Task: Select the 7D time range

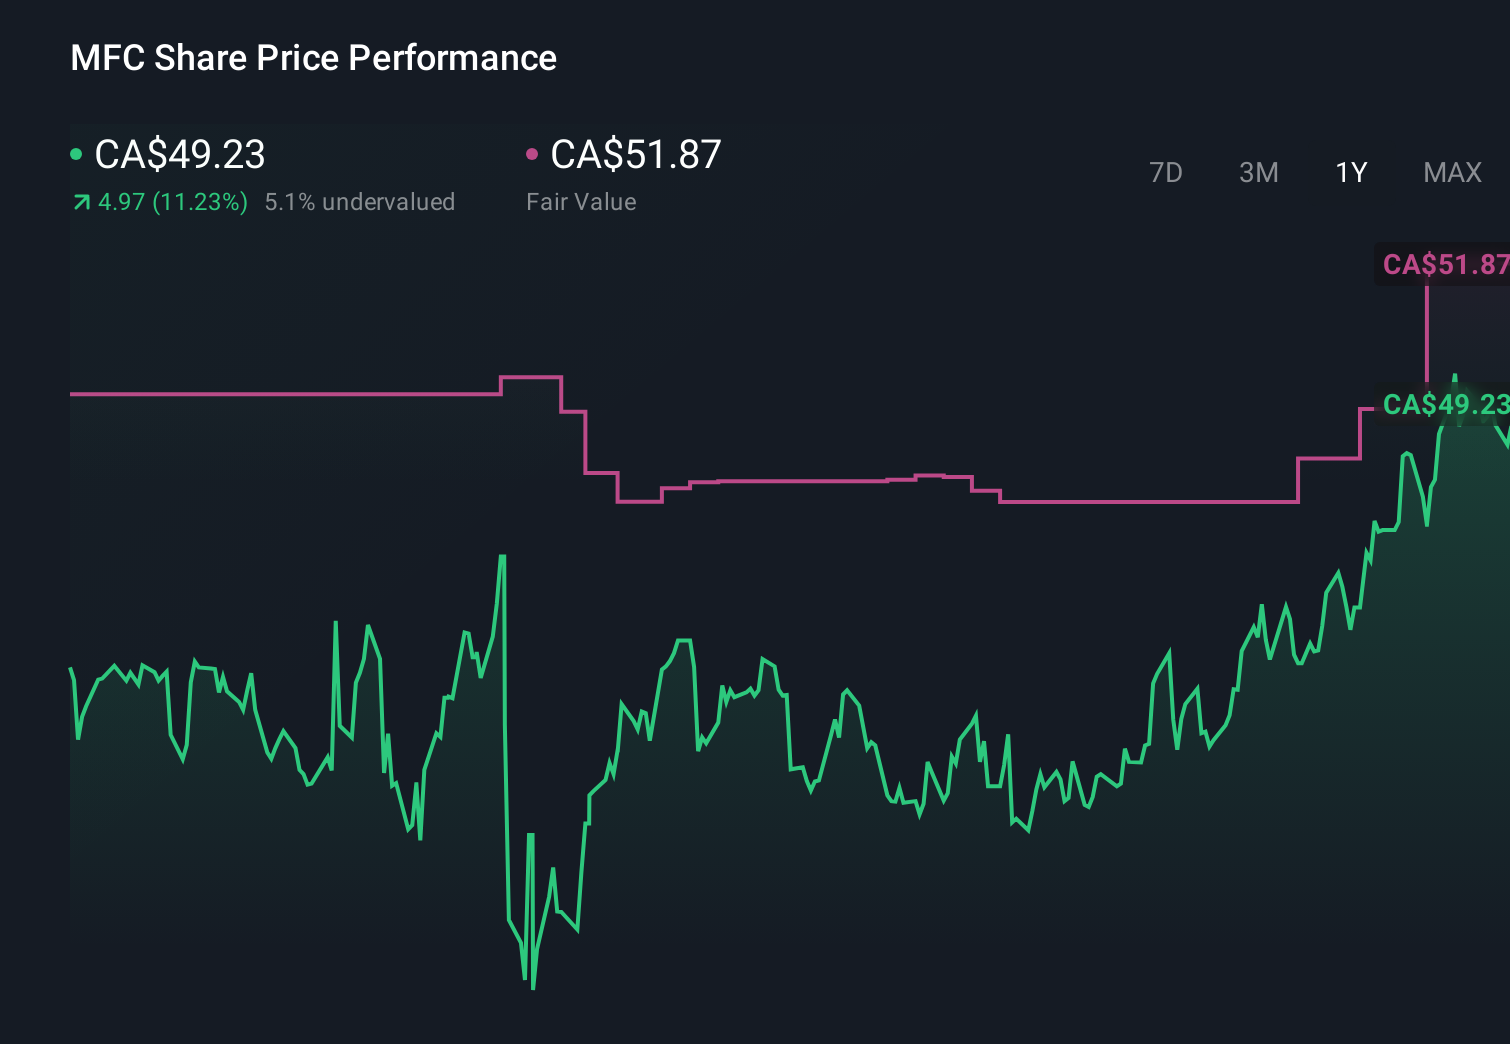Action: (1166, 172)
